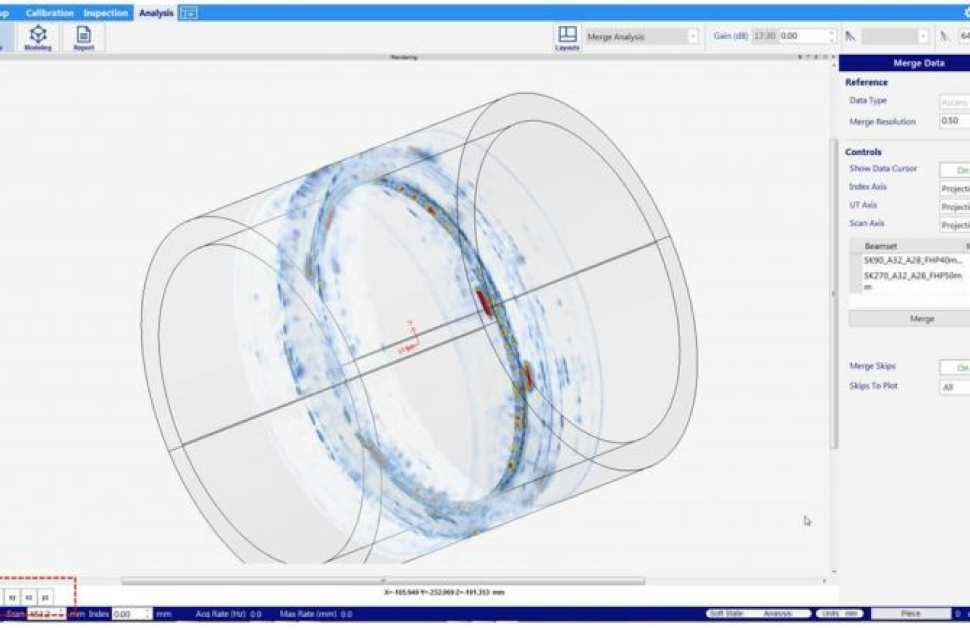970x630 pixels.
Task: Click the Merge Resolution field
Action: pos(955,121)
